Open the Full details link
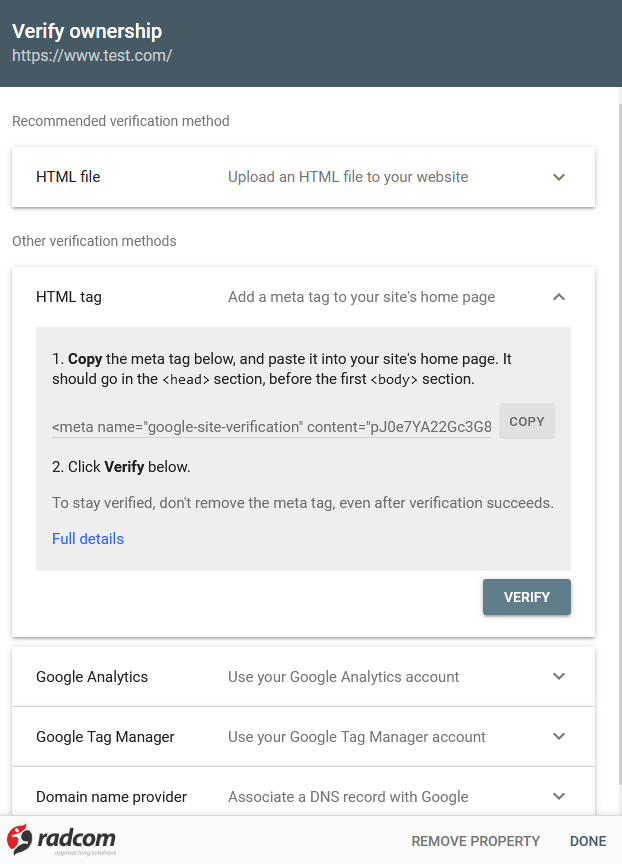 pos(87,538)
